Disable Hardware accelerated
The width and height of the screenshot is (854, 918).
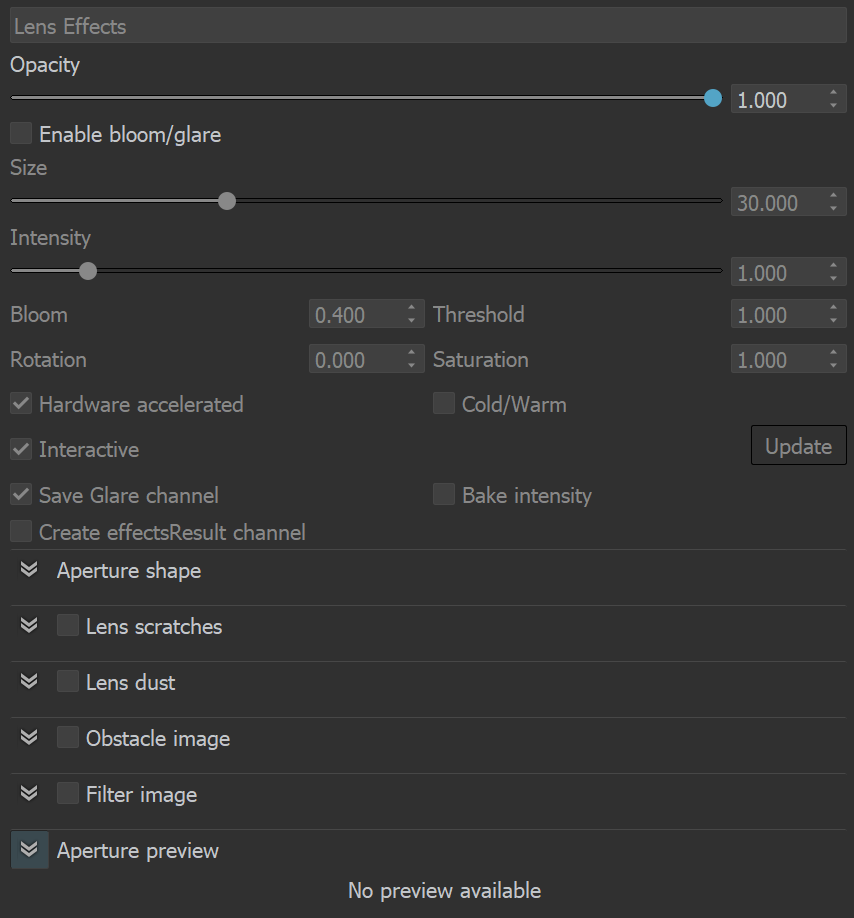click(x=21, y=404)
